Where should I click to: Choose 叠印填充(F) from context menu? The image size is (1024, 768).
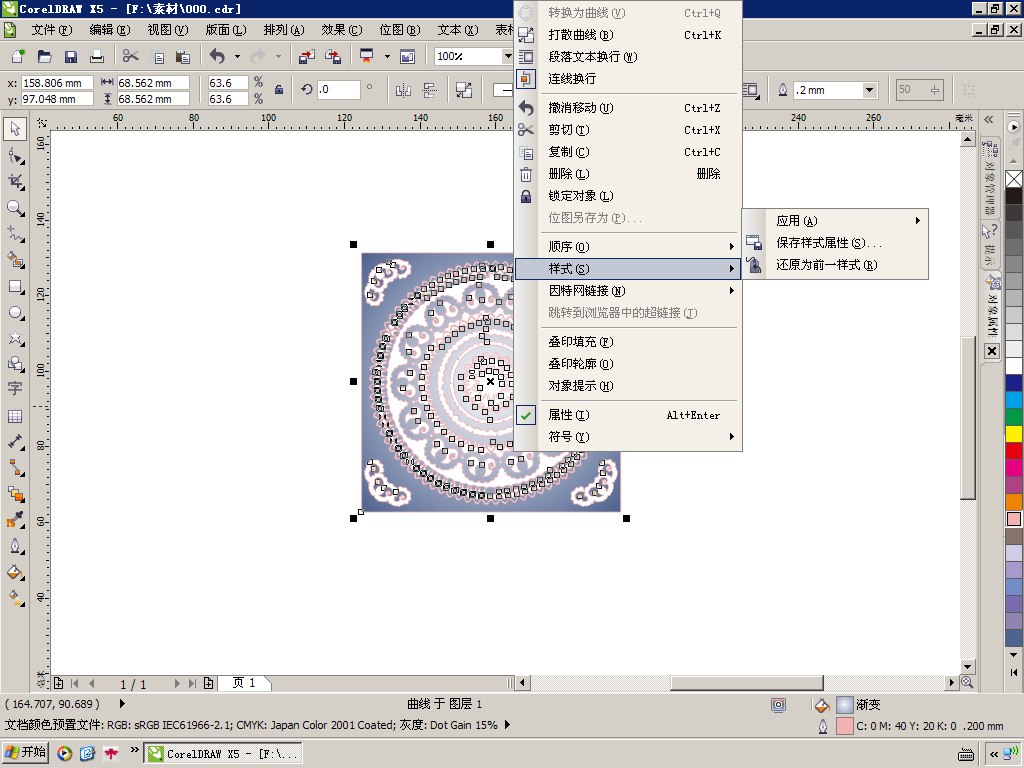(x=628, y=342)
